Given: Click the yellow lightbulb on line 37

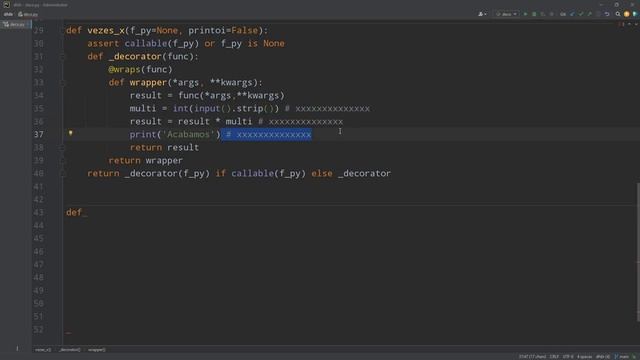Looking at the screenshot, I should (x=71, y=133).
